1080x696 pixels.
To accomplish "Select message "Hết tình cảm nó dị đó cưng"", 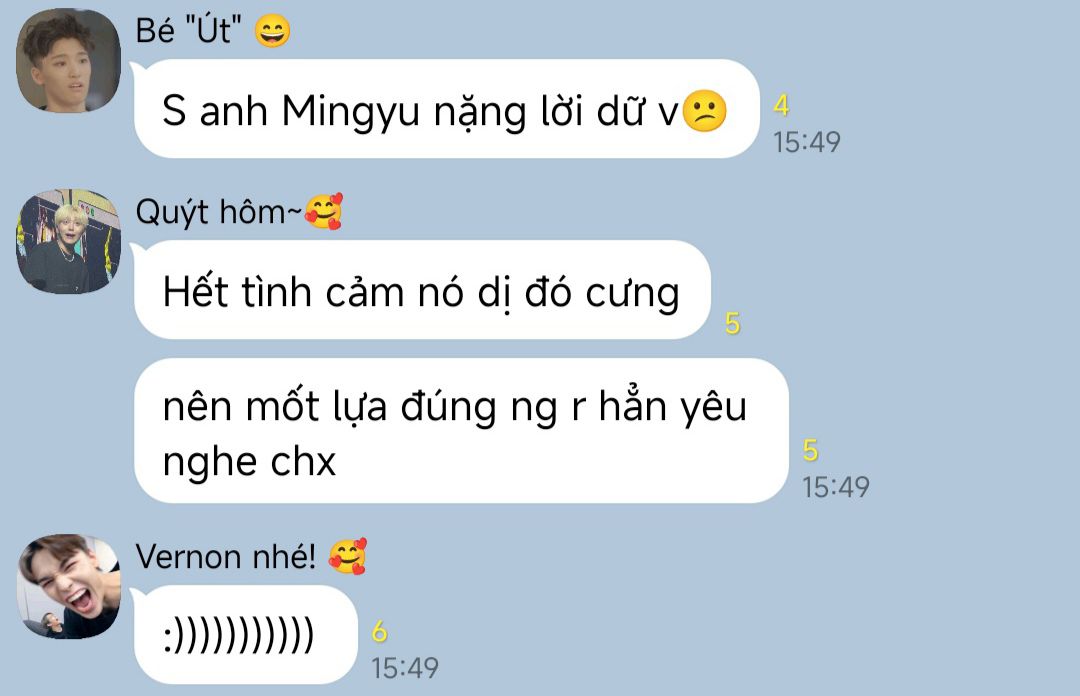I will pyautogui.click(x=422, y=290).
